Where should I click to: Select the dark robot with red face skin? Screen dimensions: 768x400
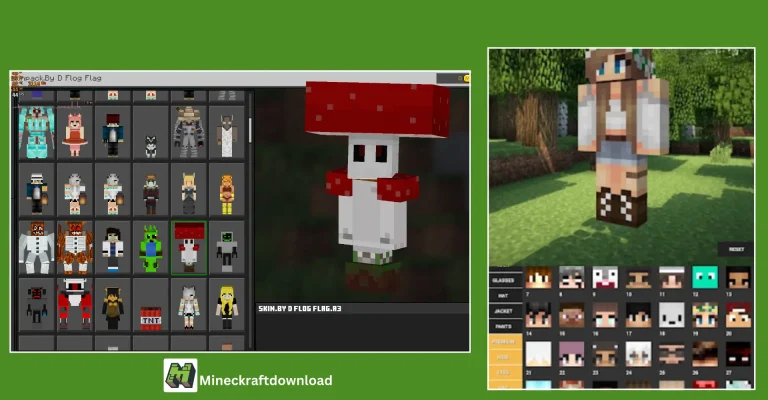[36, 305]
